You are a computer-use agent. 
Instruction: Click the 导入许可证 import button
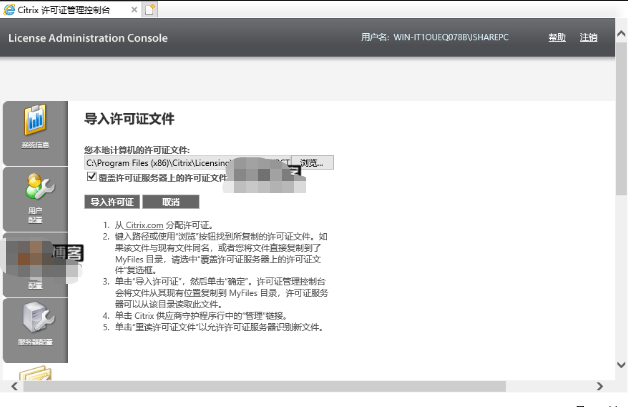click(112, 202)
